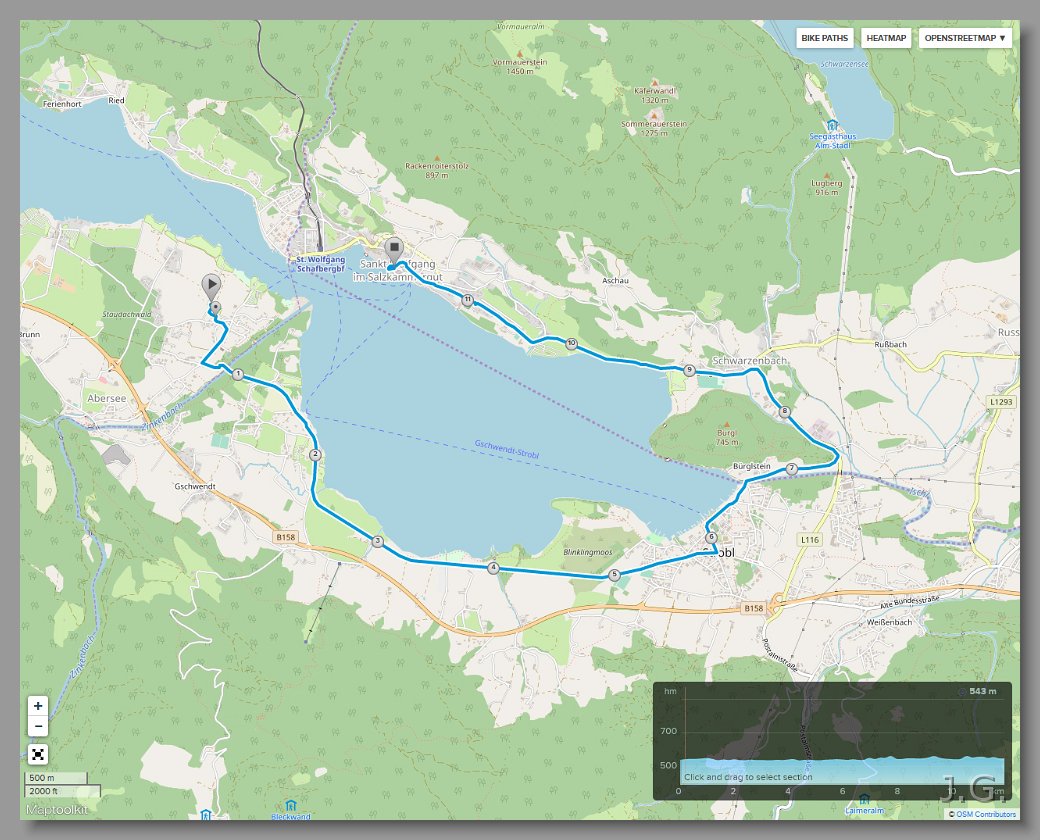The width and height of the screenshot is (1040, 840).
Task: Click the Seegasthaus Alm-Stadl hut icon
Action: point(832,125)
